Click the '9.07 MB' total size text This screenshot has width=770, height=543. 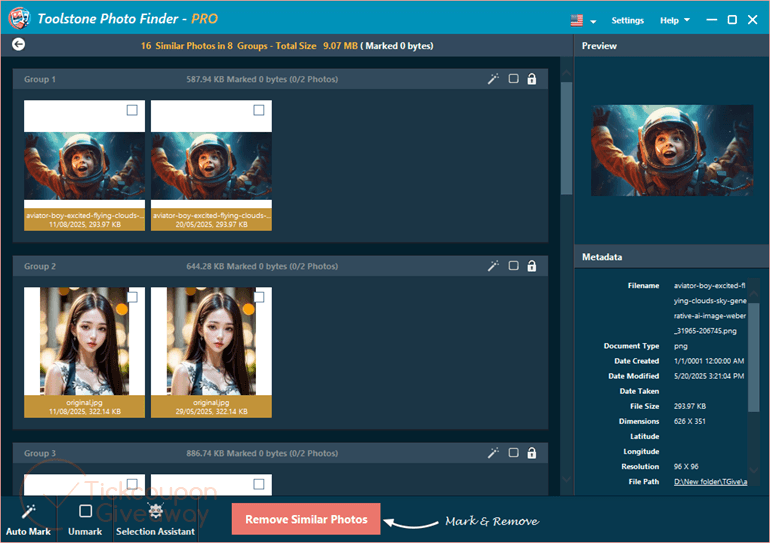click(340, 46)
